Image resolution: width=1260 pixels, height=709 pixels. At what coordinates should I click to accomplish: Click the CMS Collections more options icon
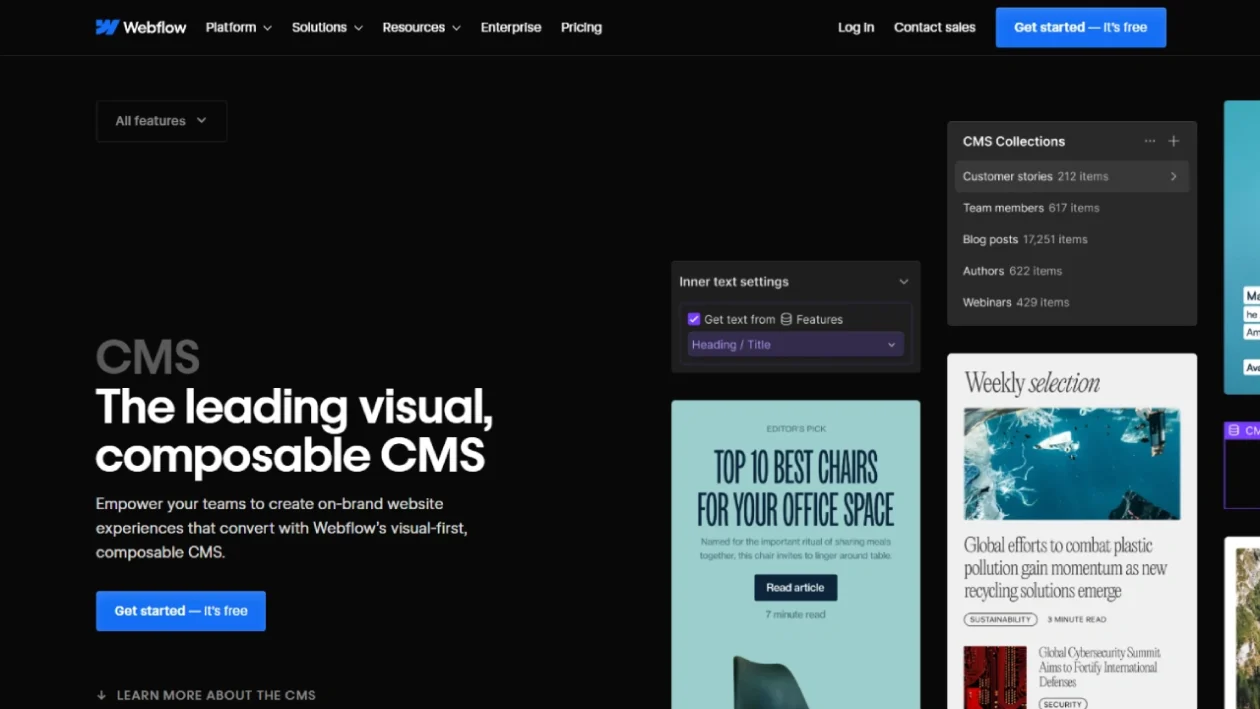click(1150, 141)
